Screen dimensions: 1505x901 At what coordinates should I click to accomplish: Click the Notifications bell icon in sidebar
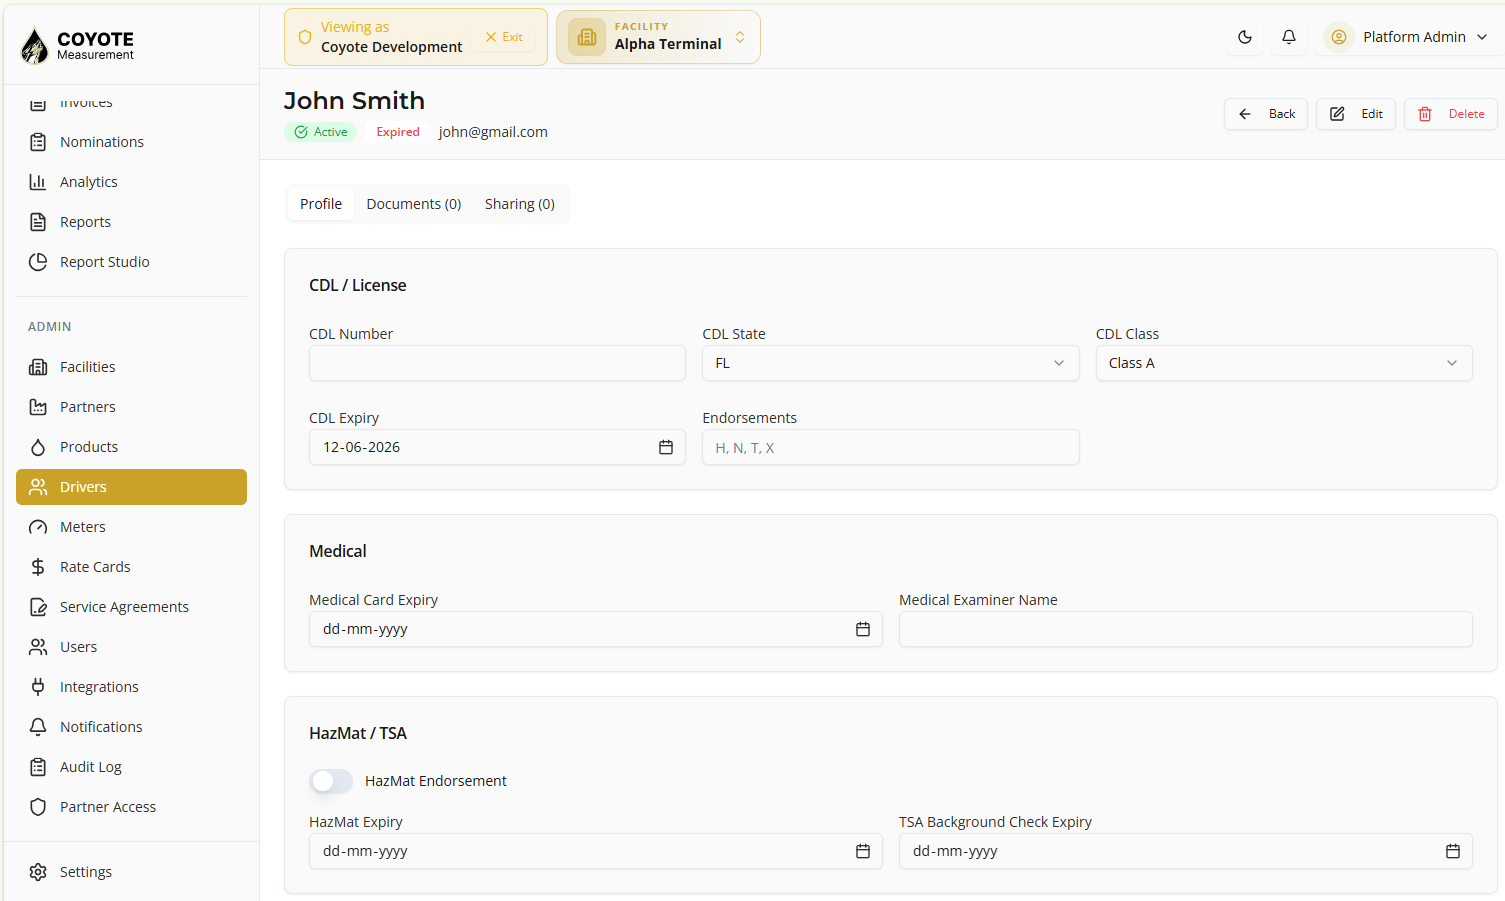[38, 727]
